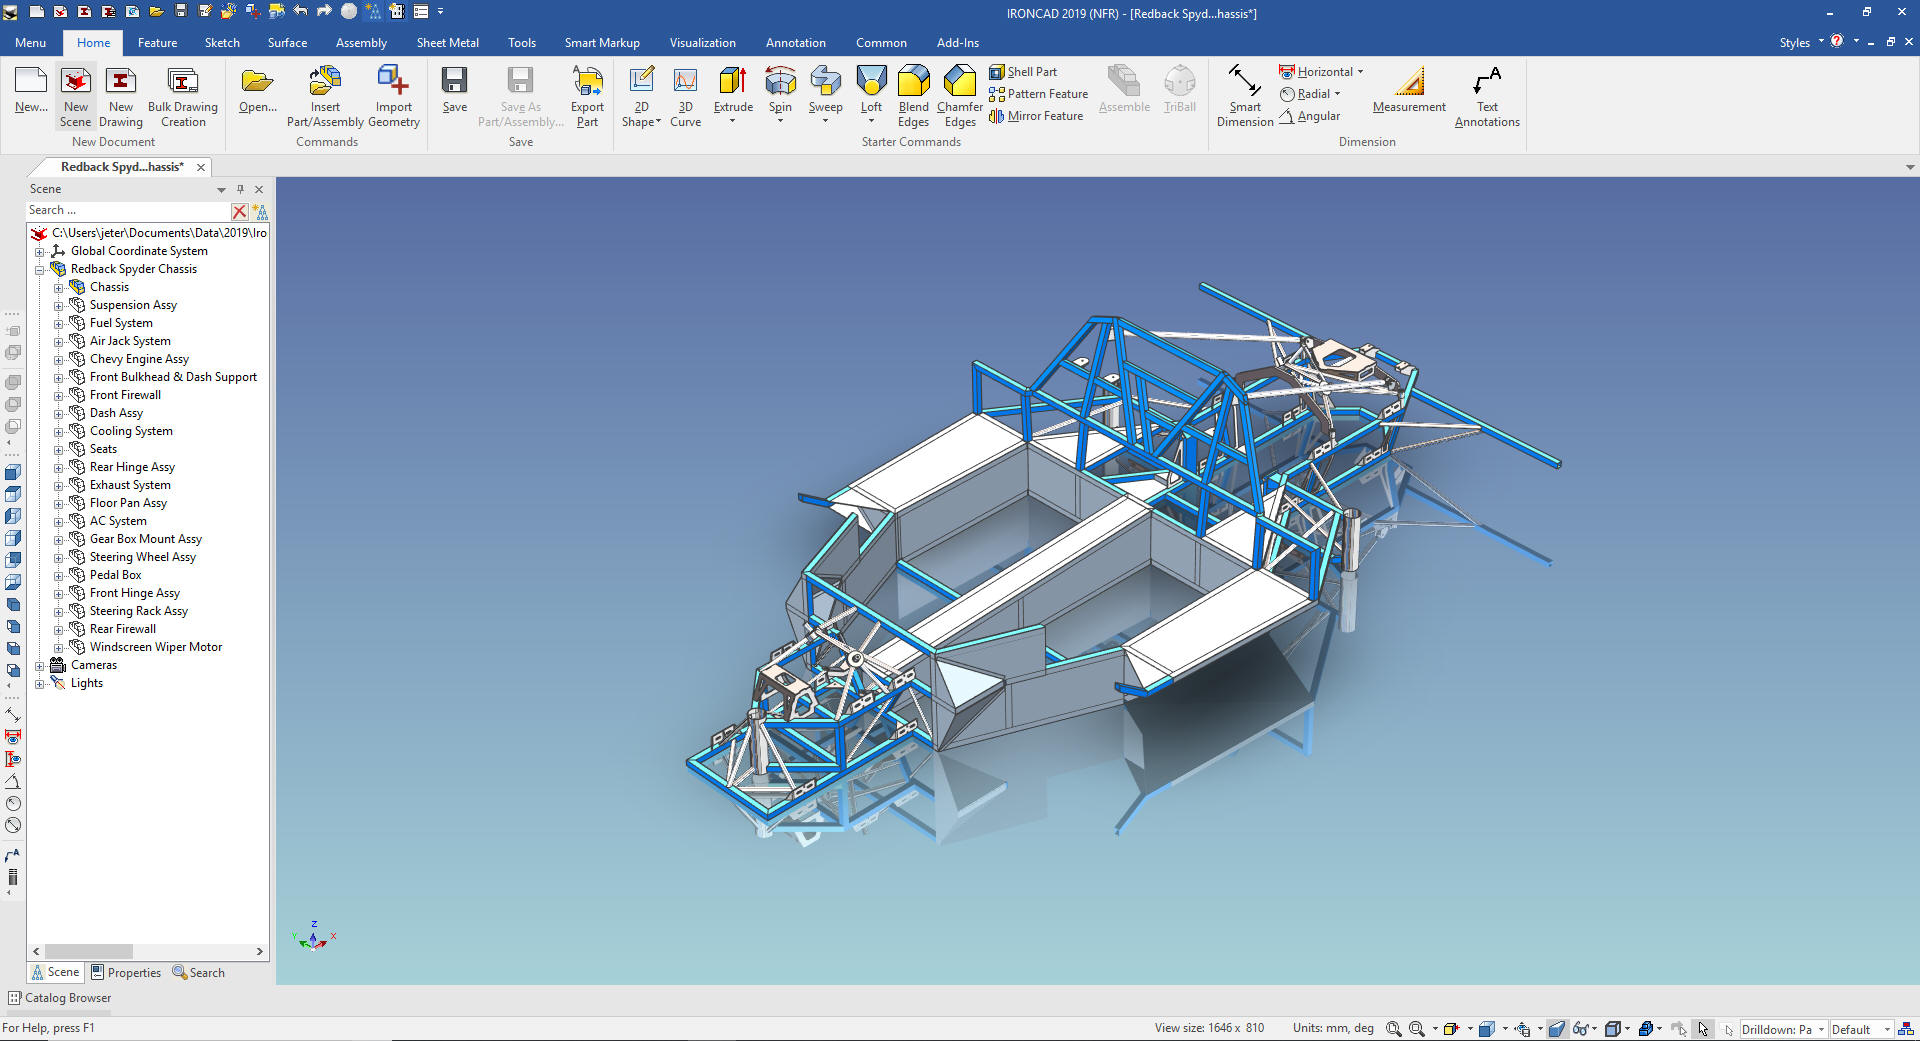Screen dimensions: 1920x1041
Task: Expand the Chassis tree node
Action: tap(58, 288)
